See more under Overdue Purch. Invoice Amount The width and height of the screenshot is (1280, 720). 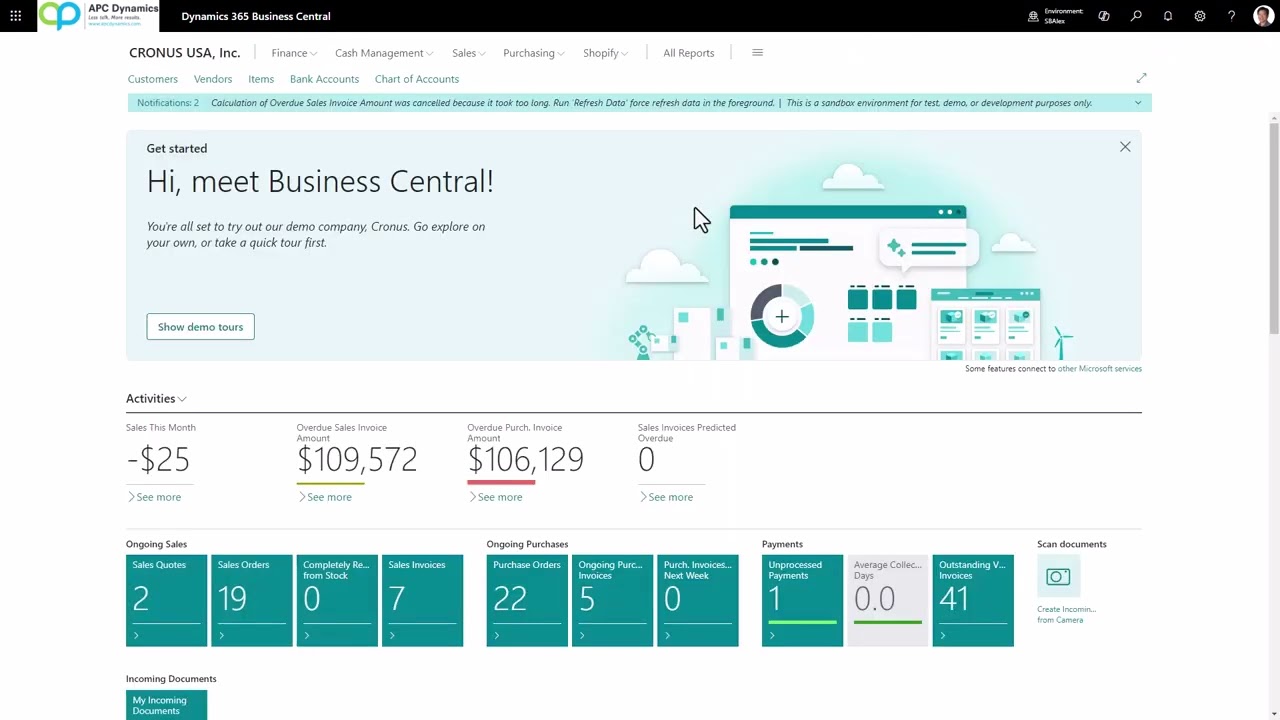[x=495, y=497]
